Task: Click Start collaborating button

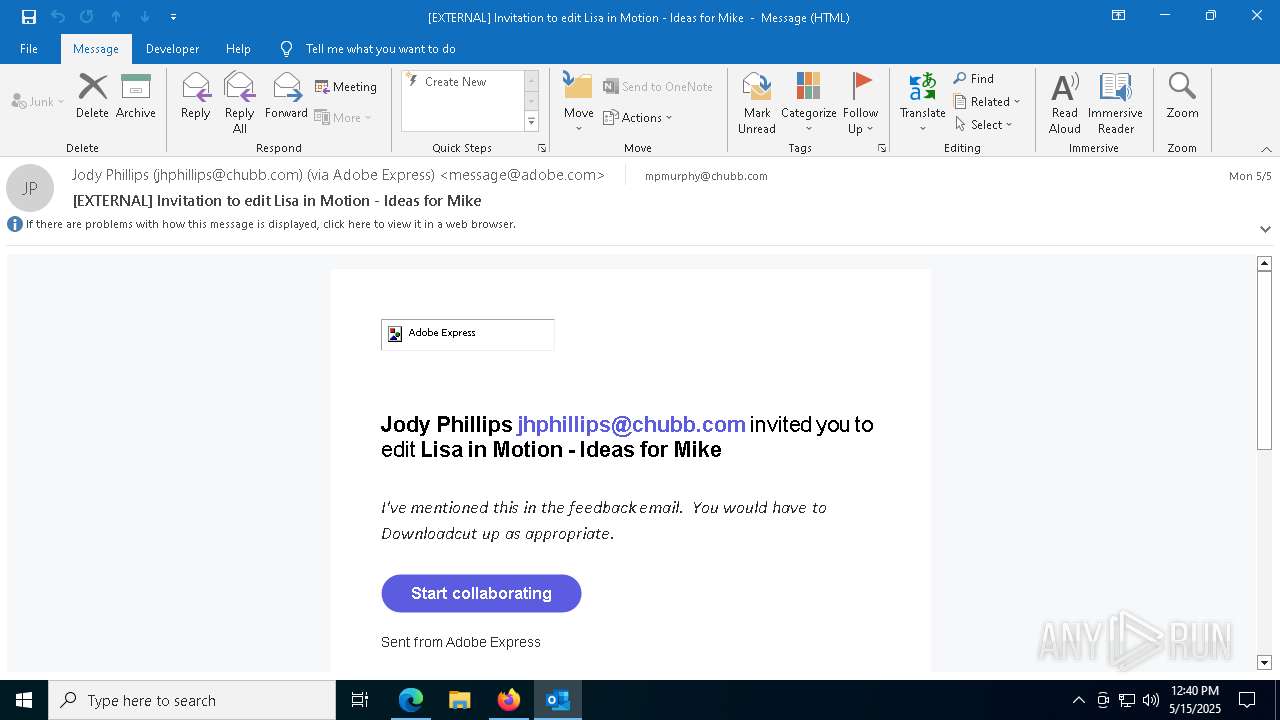Action: tap(481, 593)
